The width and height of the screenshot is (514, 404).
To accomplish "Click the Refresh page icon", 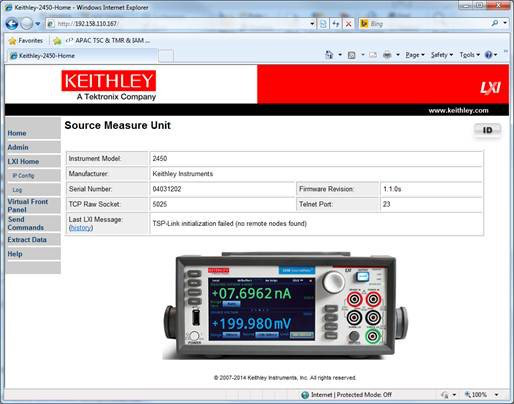I will tap(336, 24).
